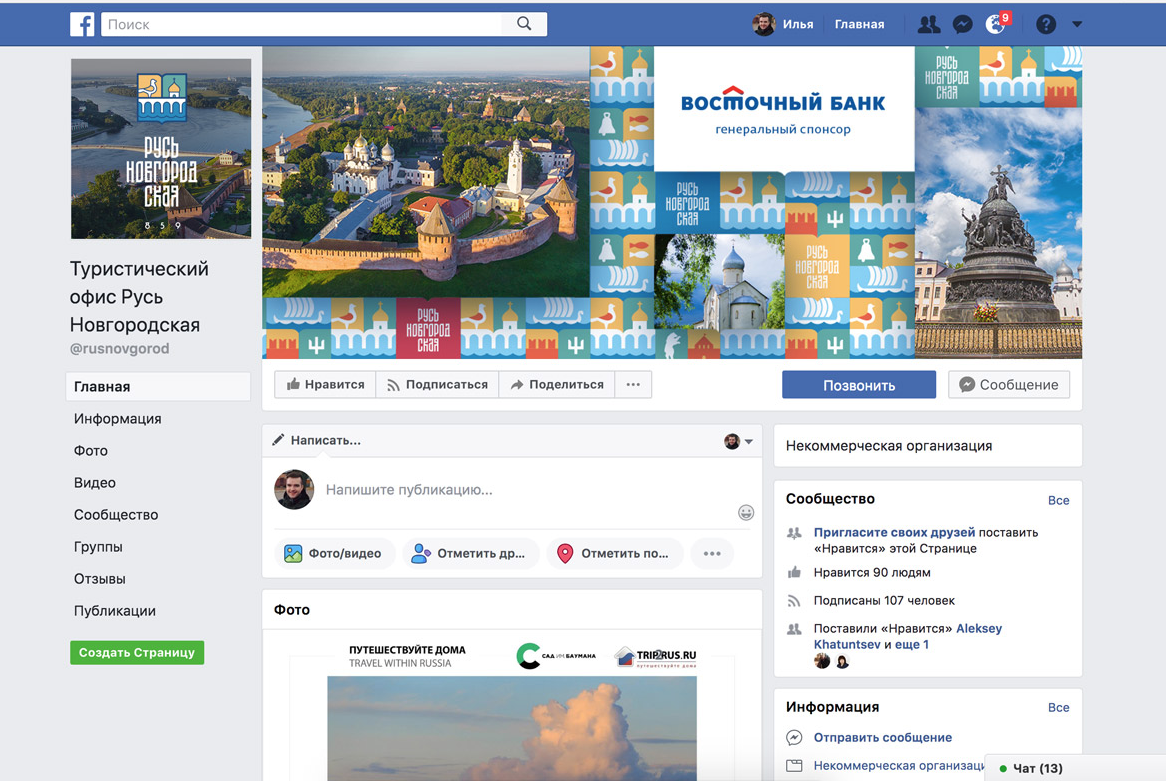Open the quick help question icon
This screenshot has height=781, width=1166.
coord(1046,25)
